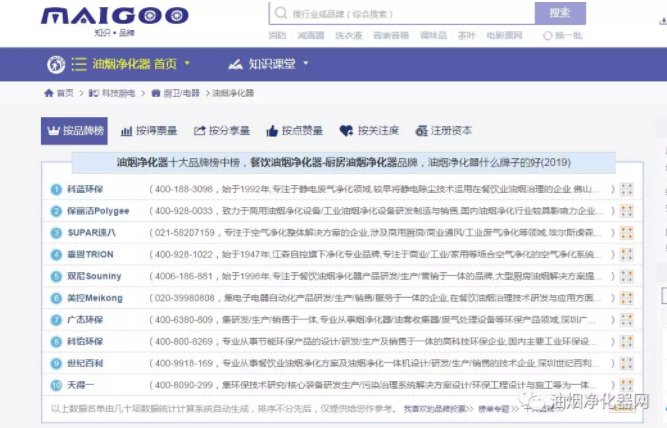Click the grid icon in SUPAR速八 row

pyautogui.click(x=627, y=233)
